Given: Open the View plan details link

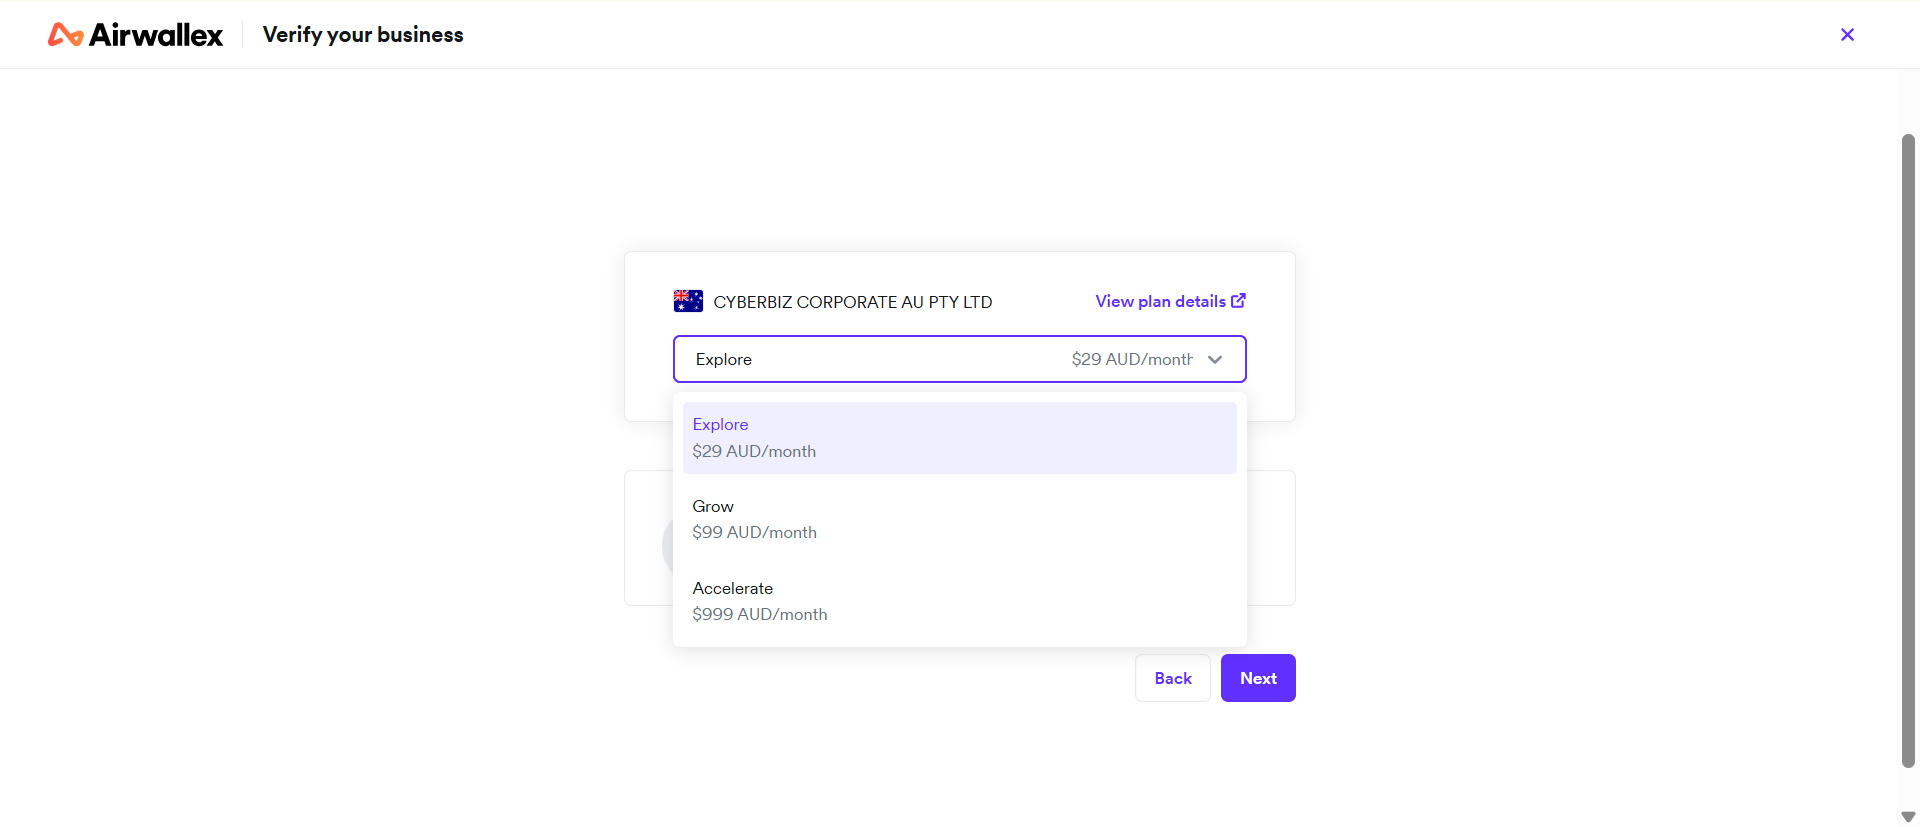Looking at the screenshot, I should pos(1160,301).
